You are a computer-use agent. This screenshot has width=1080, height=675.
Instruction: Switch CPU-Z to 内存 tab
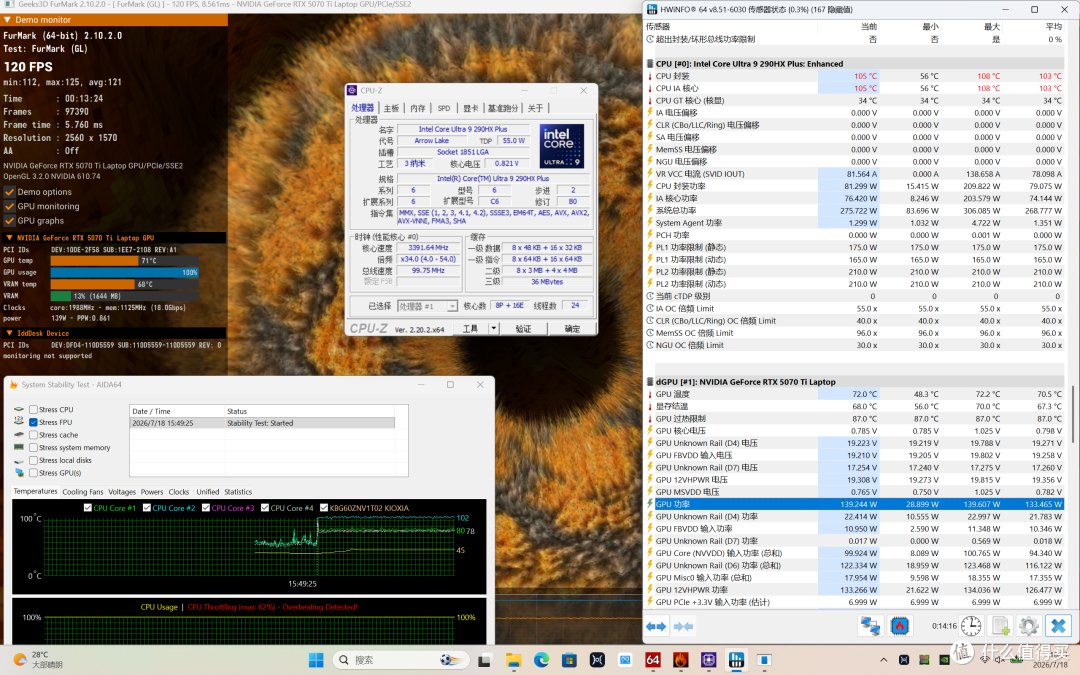[x=417, y=108]
